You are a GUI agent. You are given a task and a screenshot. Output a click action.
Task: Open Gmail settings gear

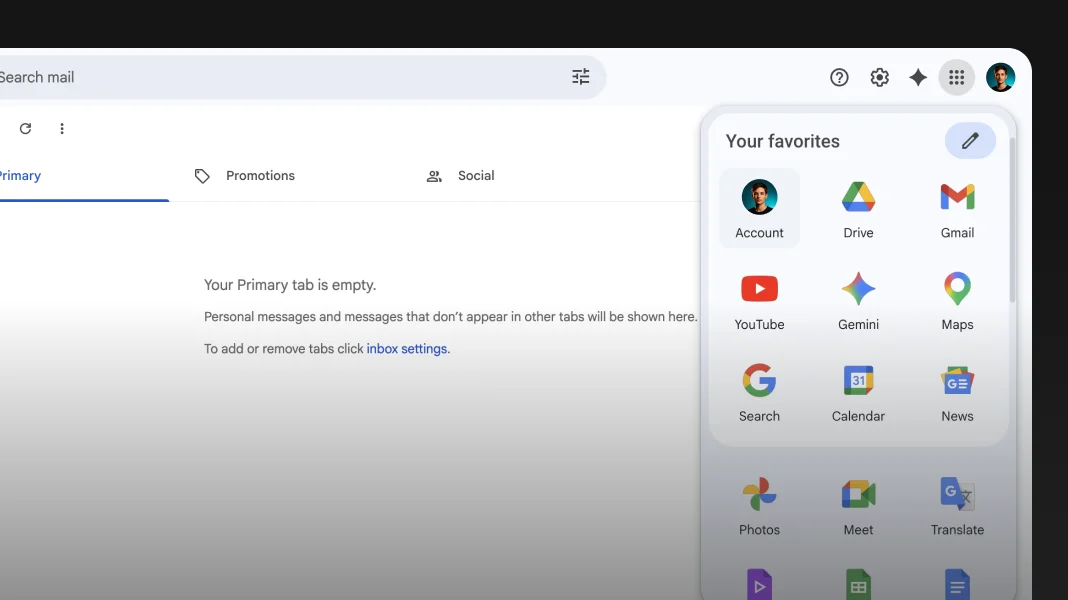(x=879, y=78)
